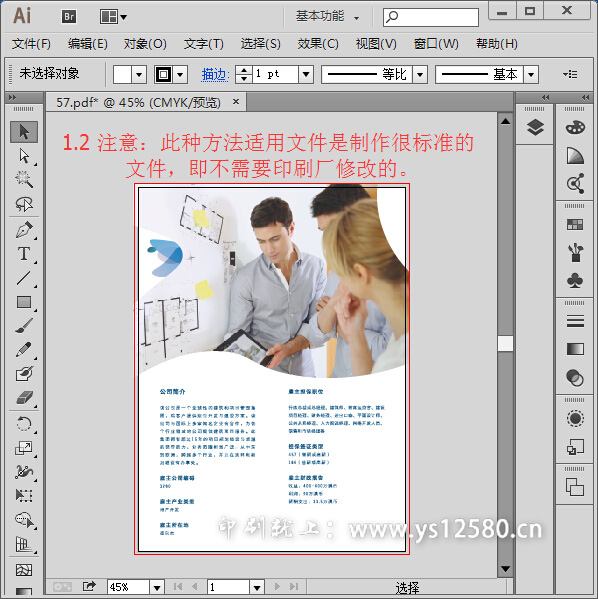Viewport: 598px width, 599px height.
Task: Select the Direct Selection tool (white arrow)
Action: (24, 156)
